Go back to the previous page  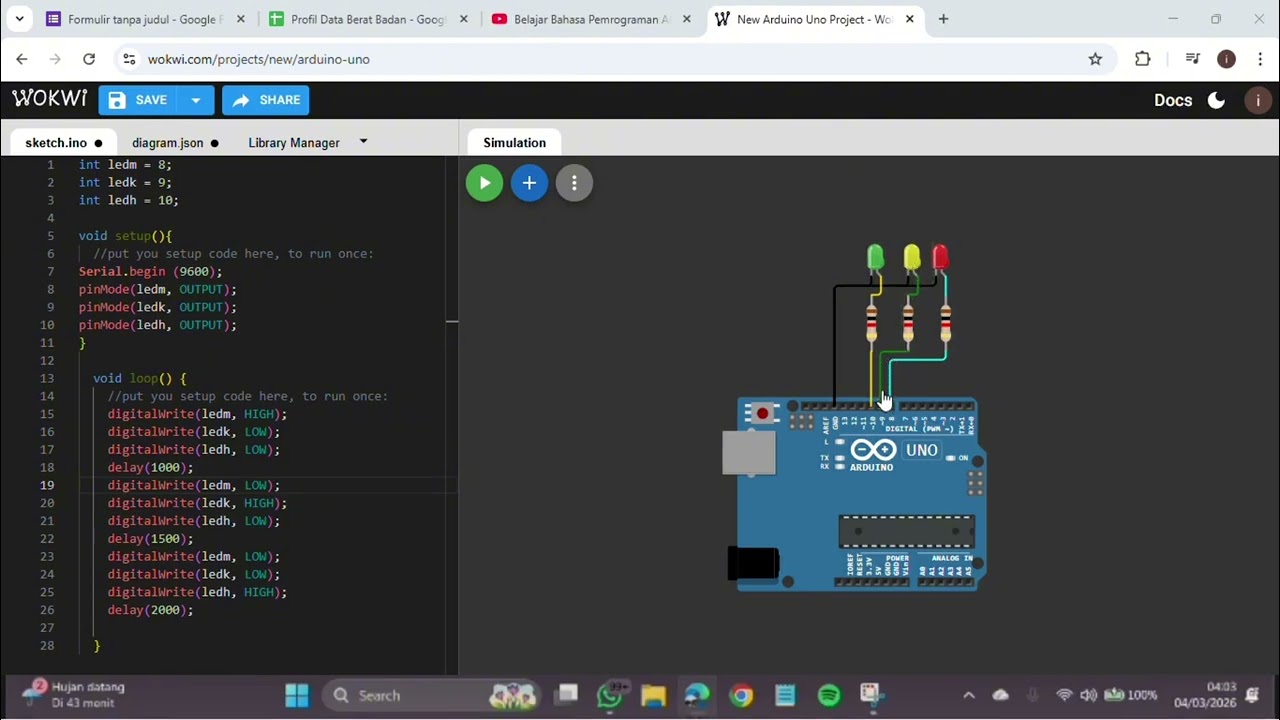pyautogui.click(x=22, y=59)
